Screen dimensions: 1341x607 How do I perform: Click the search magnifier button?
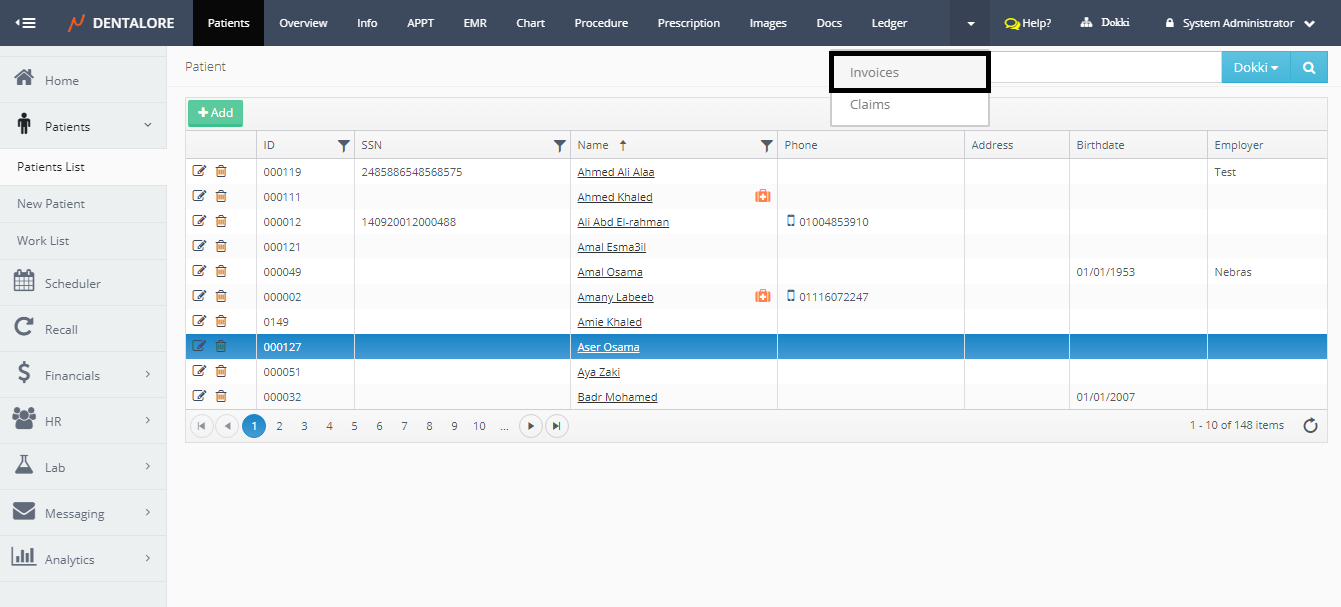(1308, 67)
